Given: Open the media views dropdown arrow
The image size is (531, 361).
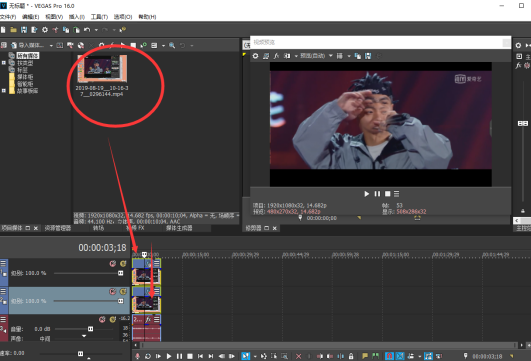Looking at the screenshot, I should [163, 46].
